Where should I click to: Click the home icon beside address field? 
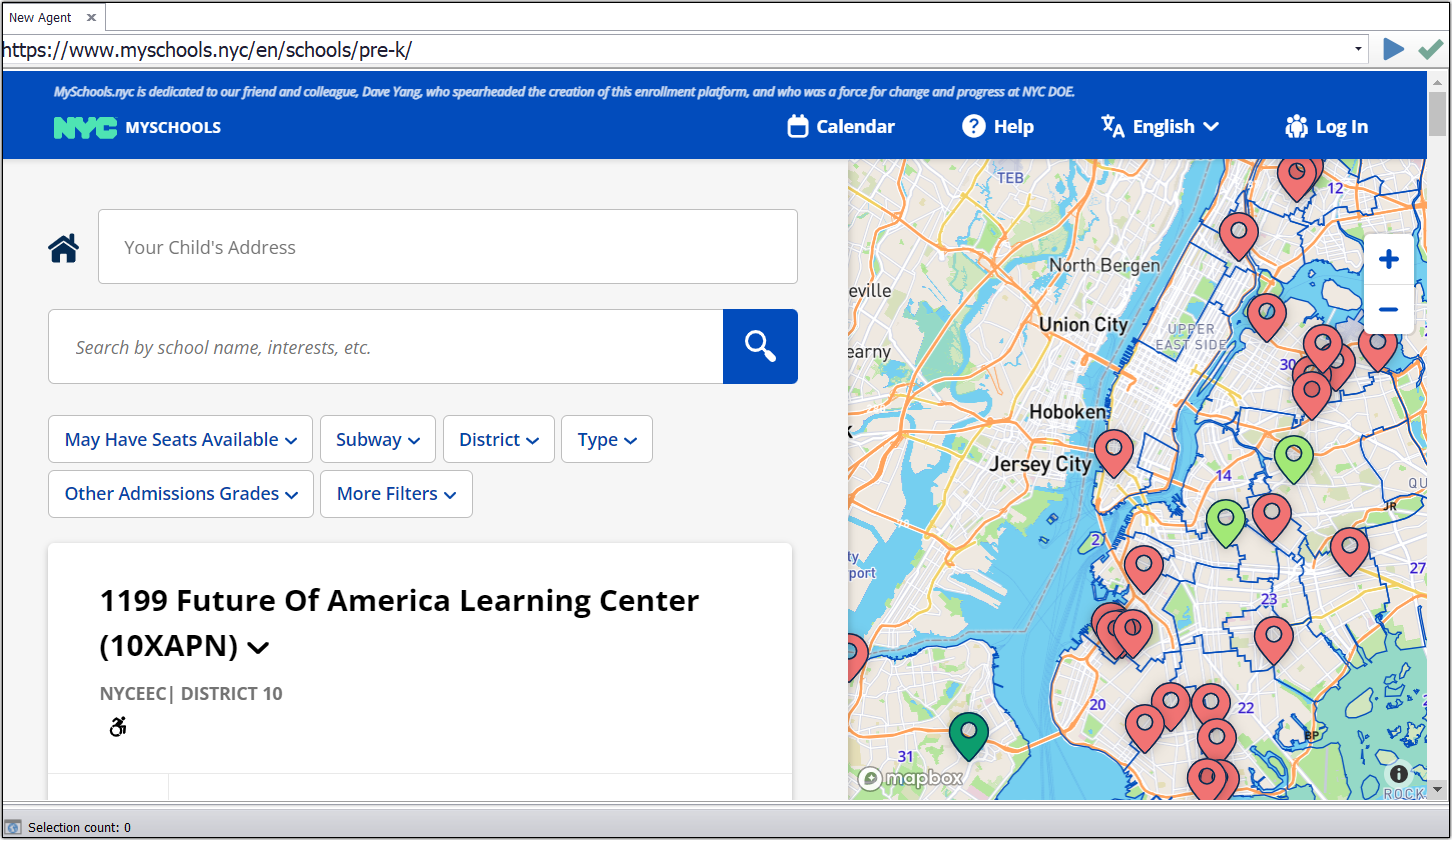(x=64, y=248)
